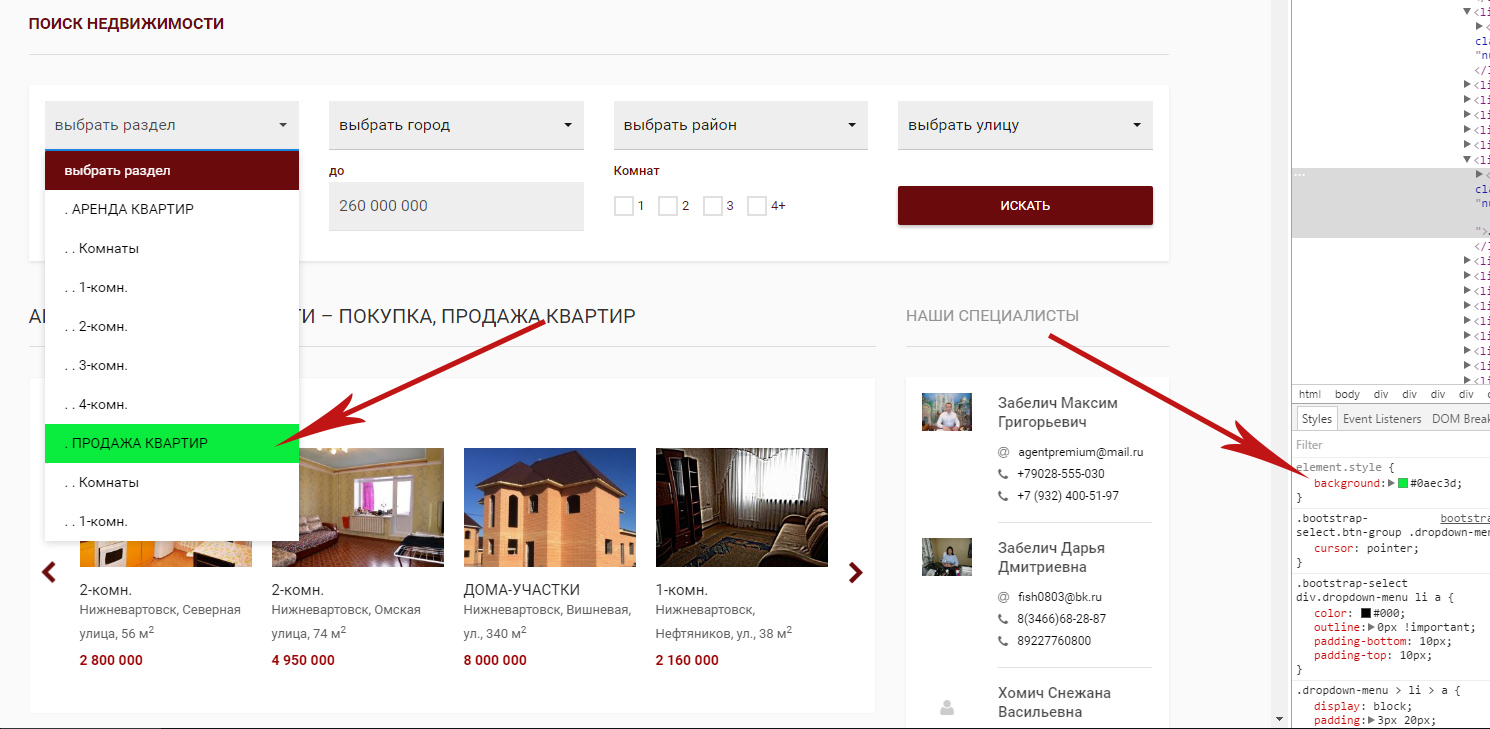Image resolution: width=1490 pixels, height=729 pixels.
Task: Tick the 3 rooms checkbox
Action: click(713, 206)
